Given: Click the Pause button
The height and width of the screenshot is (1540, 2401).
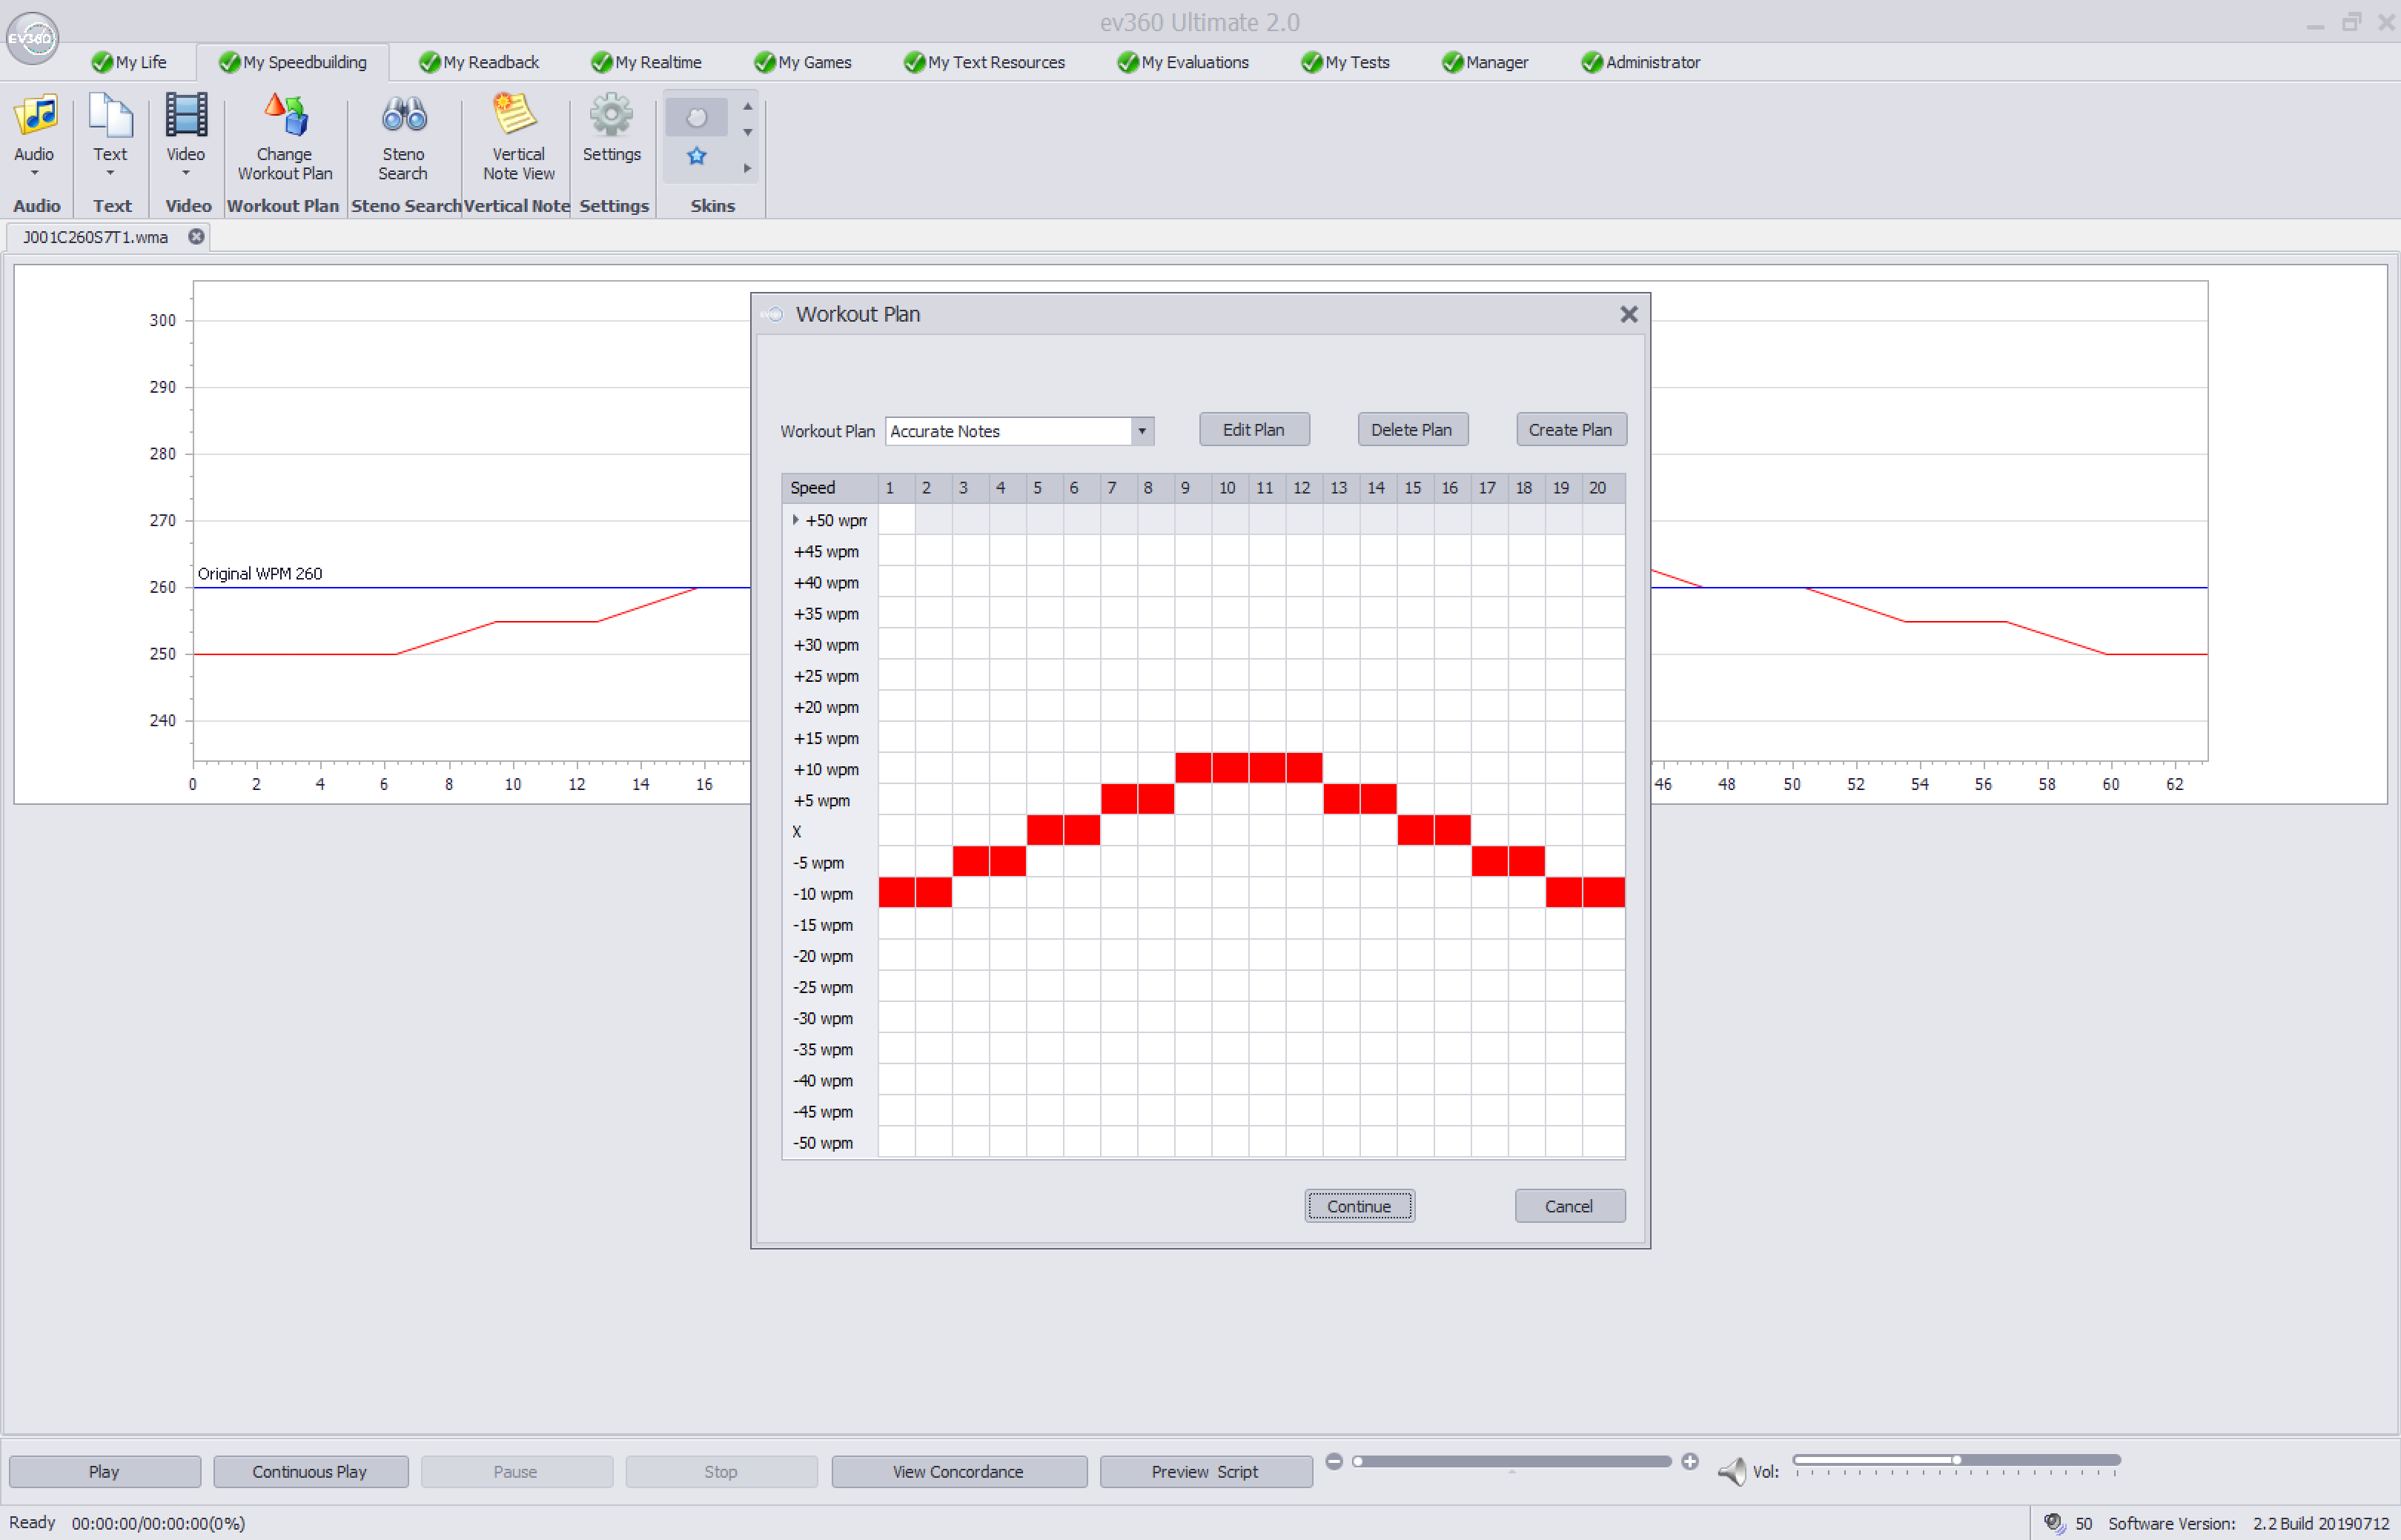Looking at the screenshot, I should pos(516,1472).
